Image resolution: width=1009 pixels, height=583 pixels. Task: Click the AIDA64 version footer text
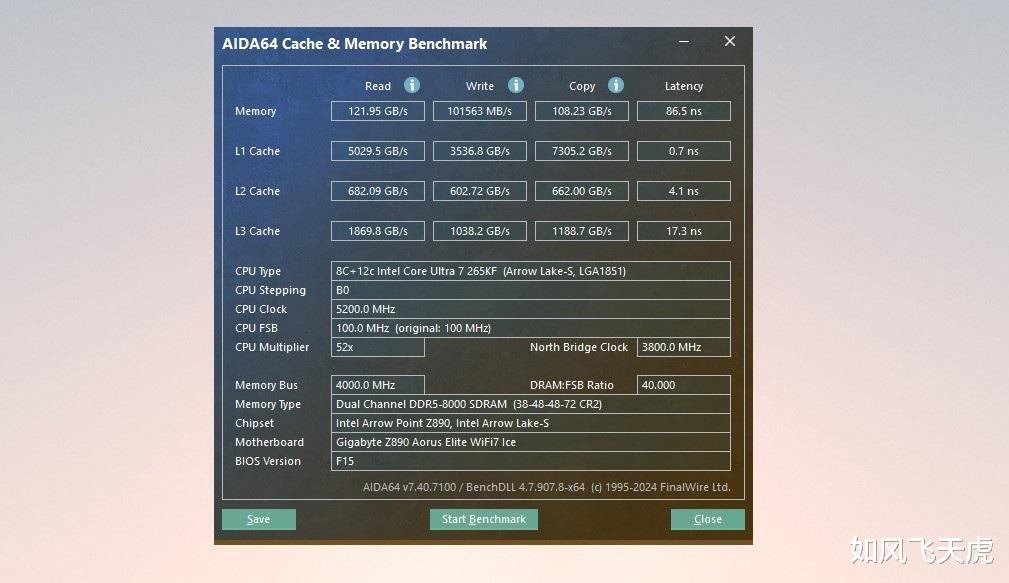pos(546,487)
